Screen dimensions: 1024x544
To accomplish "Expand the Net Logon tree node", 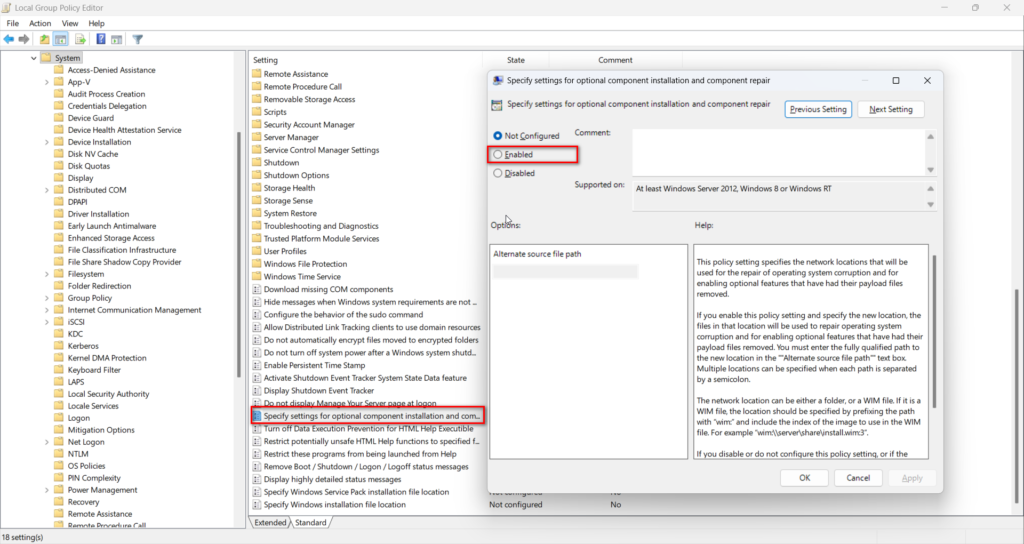I will tap(46, 442).
